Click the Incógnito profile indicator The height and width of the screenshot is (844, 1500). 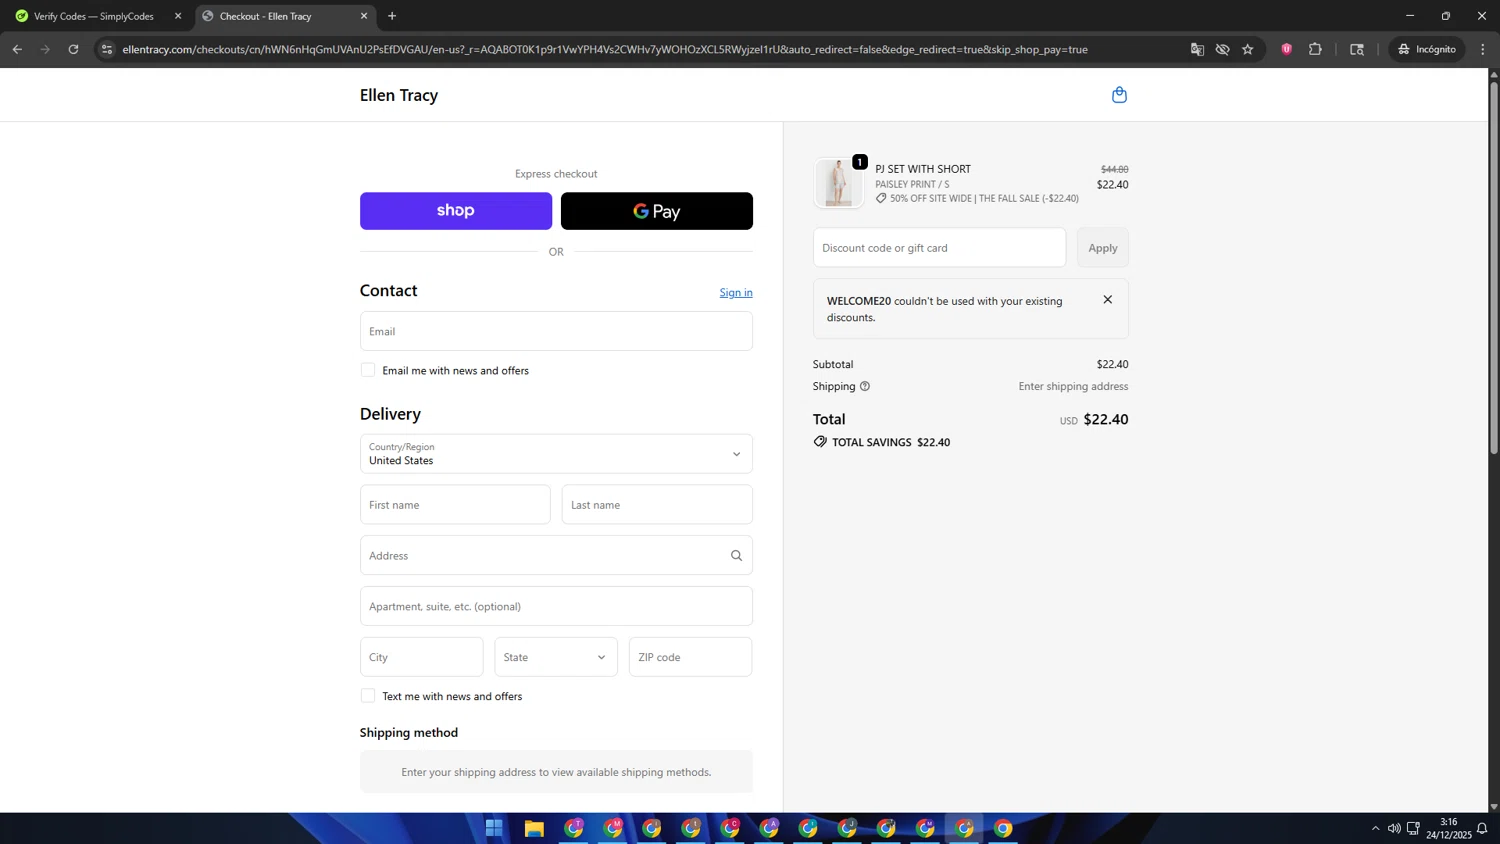pos(1427,49)
